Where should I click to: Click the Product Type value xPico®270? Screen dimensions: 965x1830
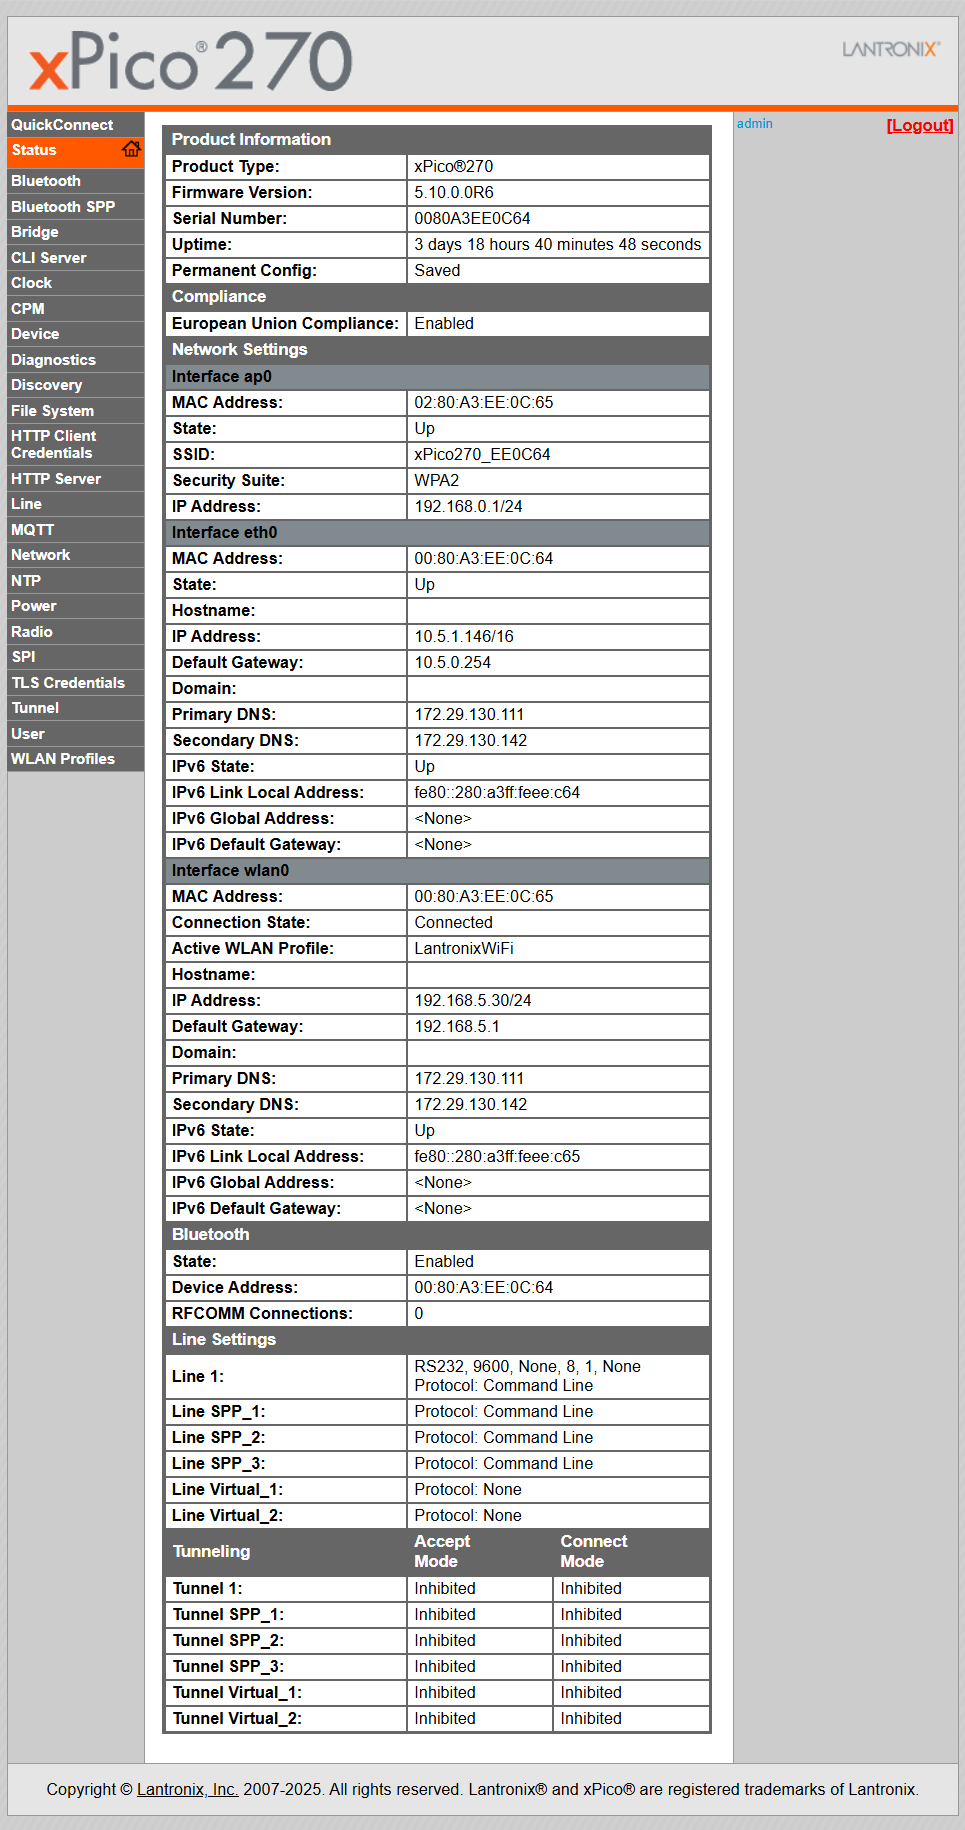pyautogui.click(x=454, y=167)
